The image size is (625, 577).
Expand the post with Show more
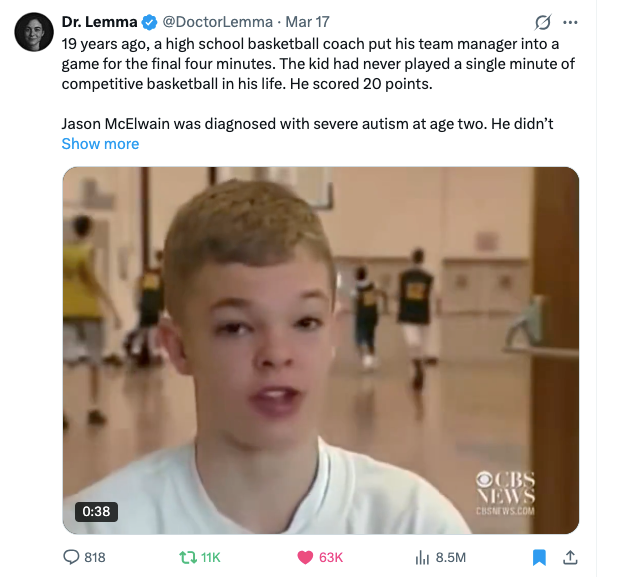[x=100, y=144]
